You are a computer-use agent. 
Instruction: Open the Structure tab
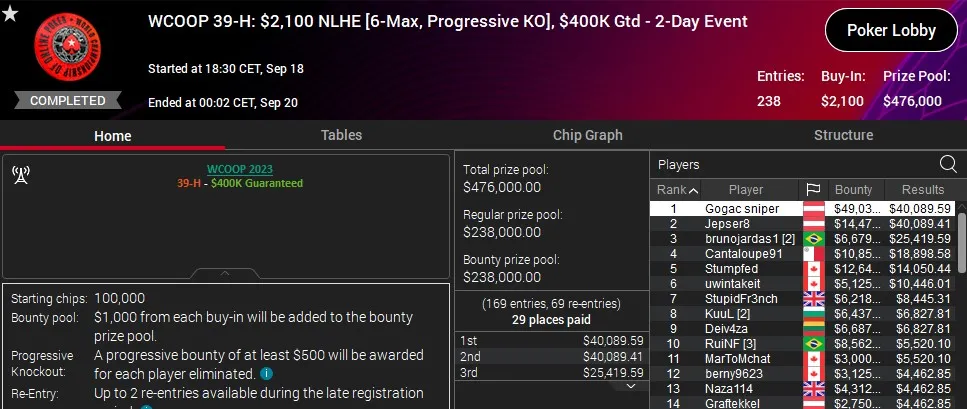click(843, 135)
